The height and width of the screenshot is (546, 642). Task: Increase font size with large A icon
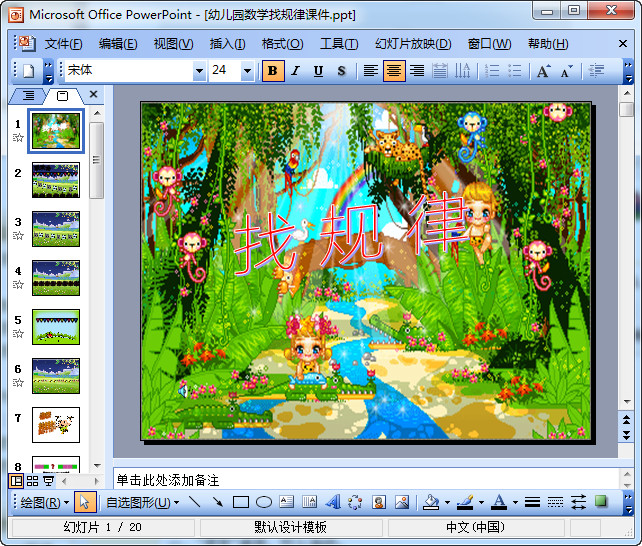click(x=544, y=71)
